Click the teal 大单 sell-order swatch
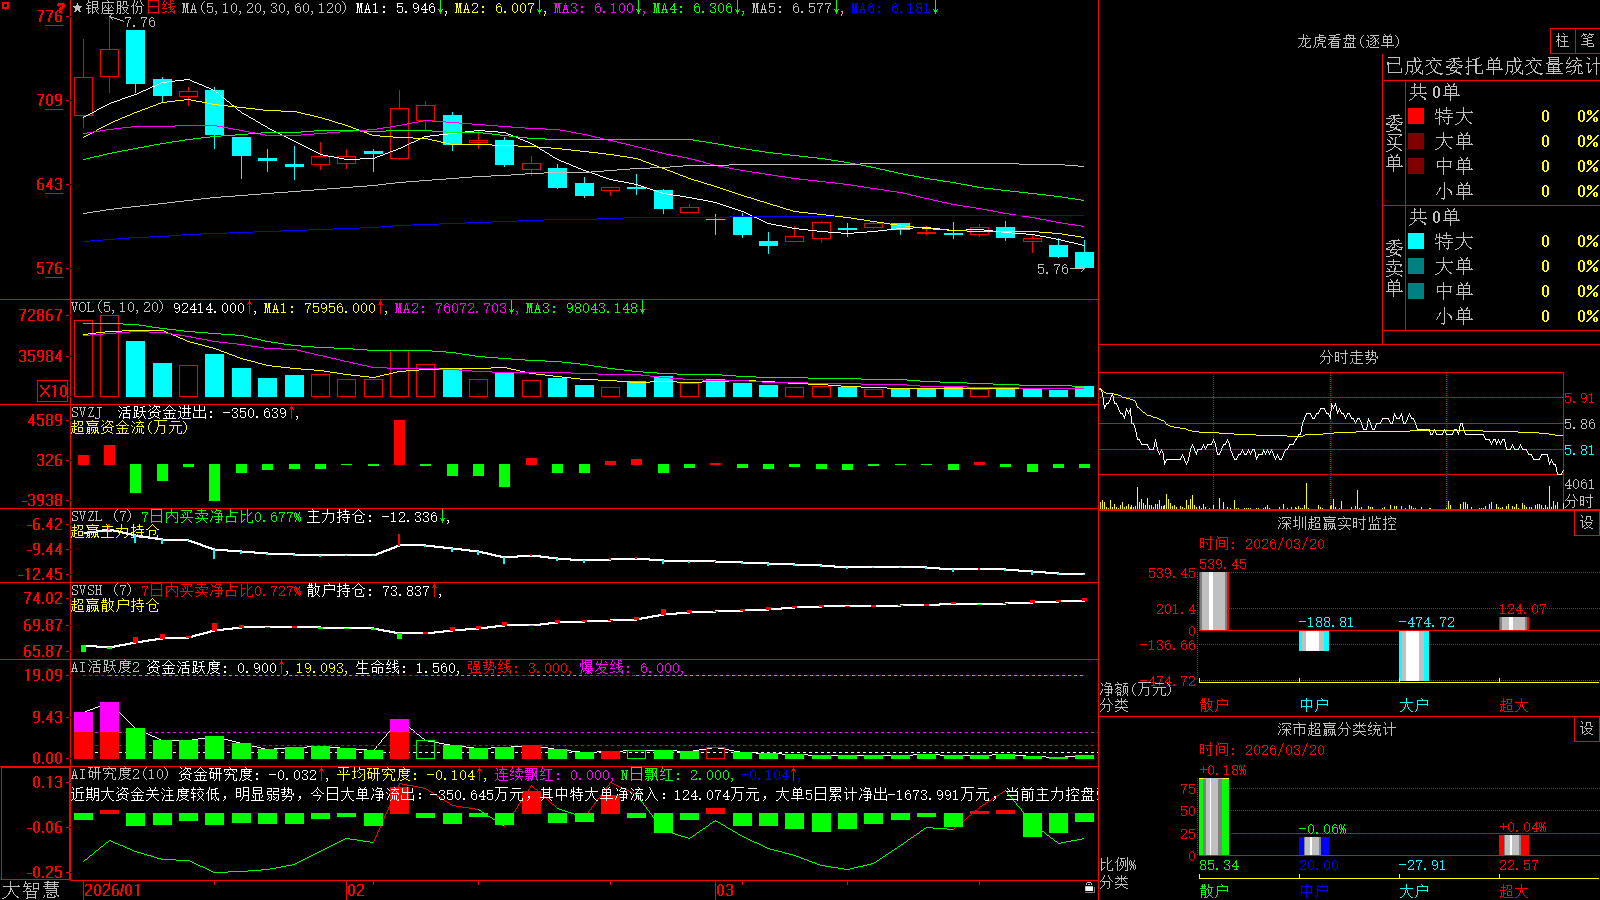 pos(1416,266)
